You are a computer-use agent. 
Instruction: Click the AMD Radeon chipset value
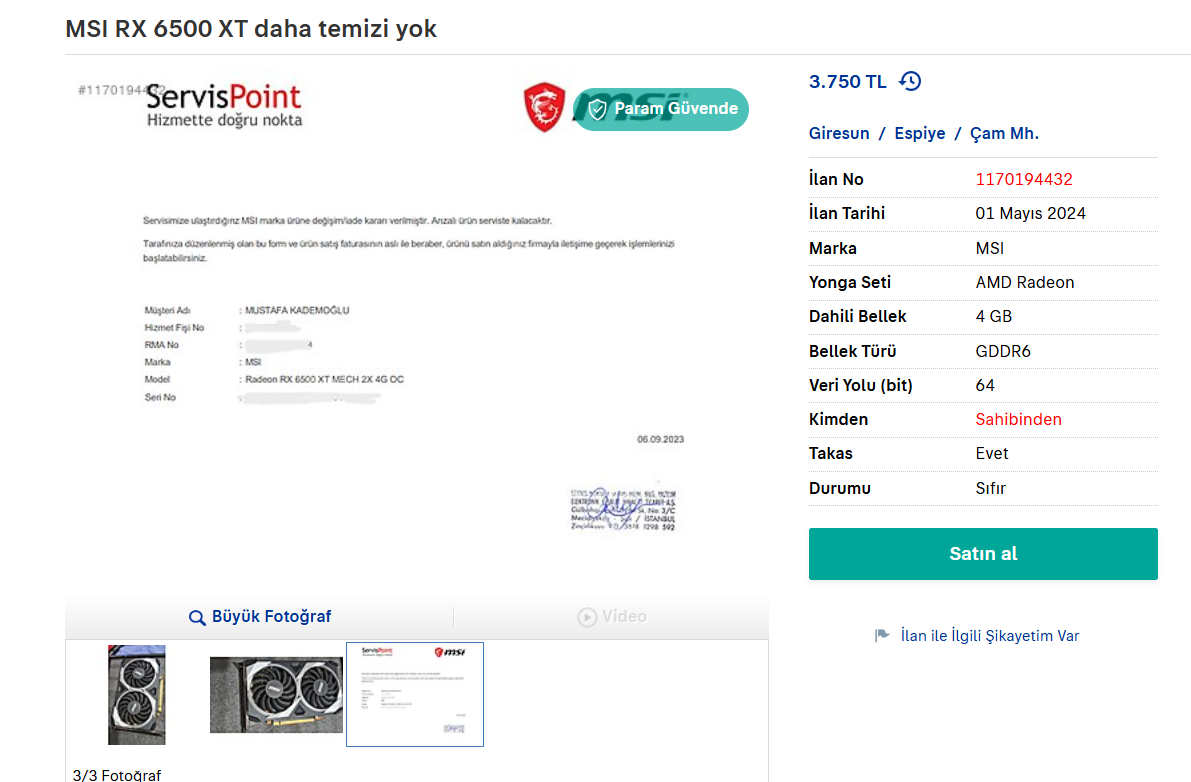pyautogui.click(x=1025, y=282)
